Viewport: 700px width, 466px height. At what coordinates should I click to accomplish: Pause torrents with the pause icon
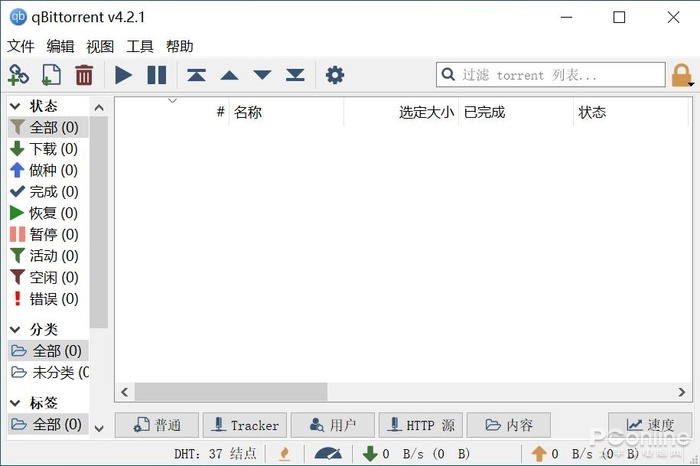157,75
